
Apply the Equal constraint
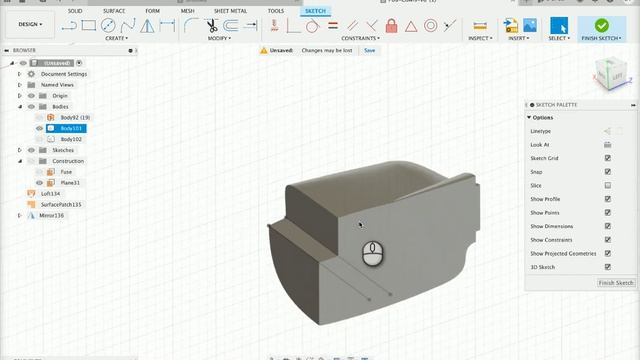[x=333, y=26]
